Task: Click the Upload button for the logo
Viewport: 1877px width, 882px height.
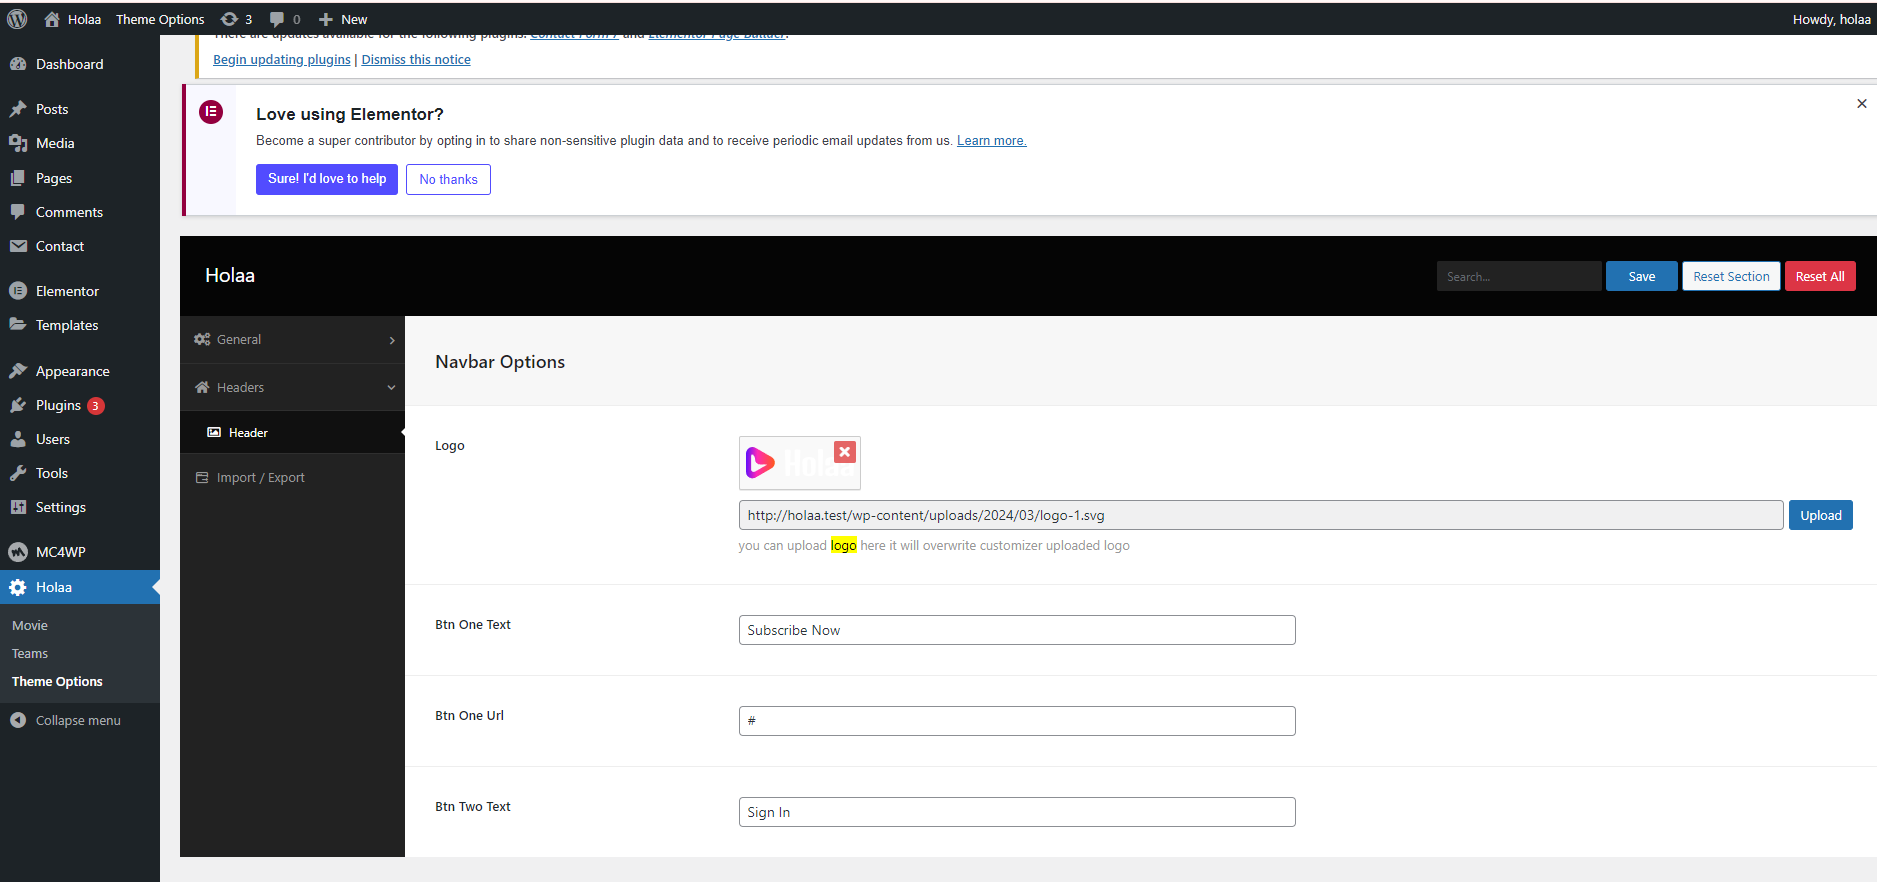Action: 1820,515
